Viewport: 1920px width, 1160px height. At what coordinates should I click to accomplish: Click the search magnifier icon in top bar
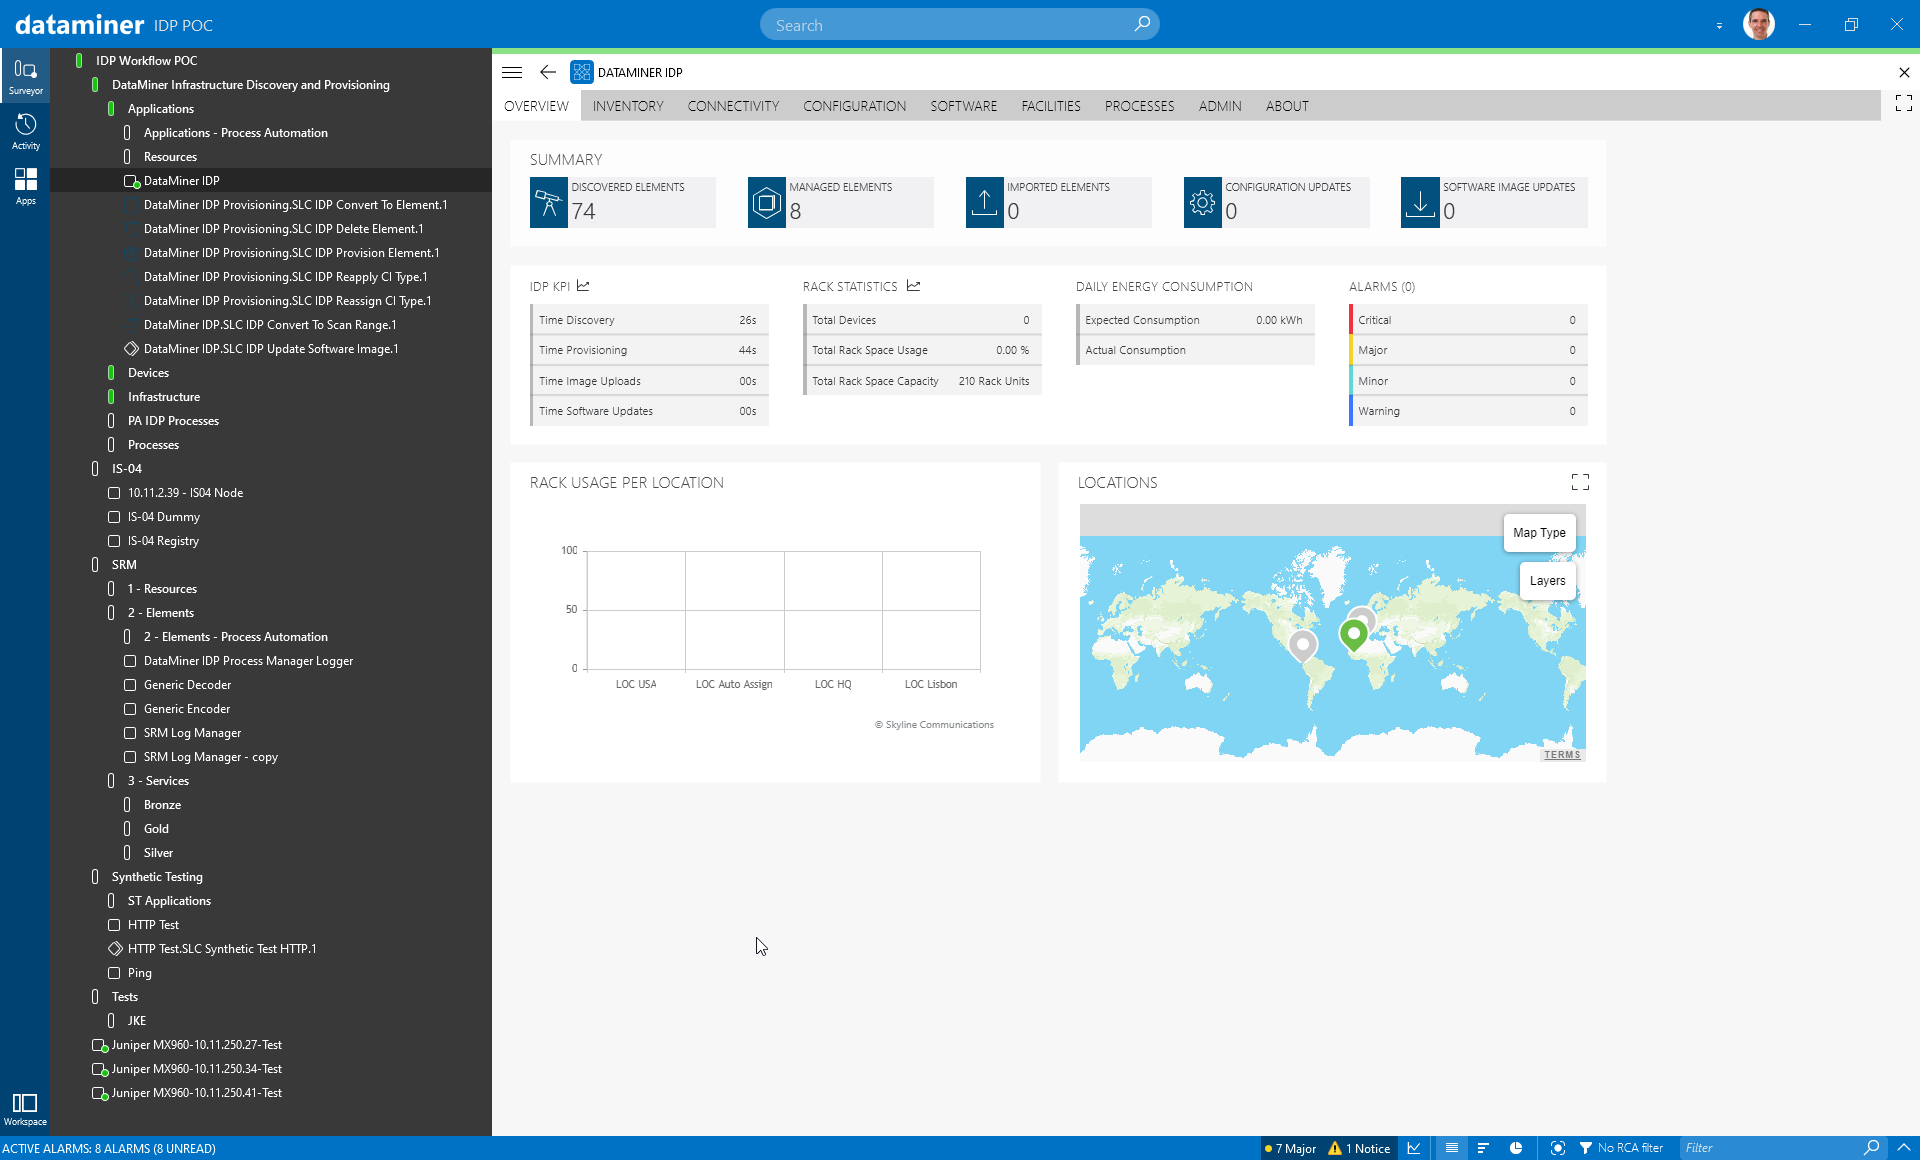tap(1142, 24)
